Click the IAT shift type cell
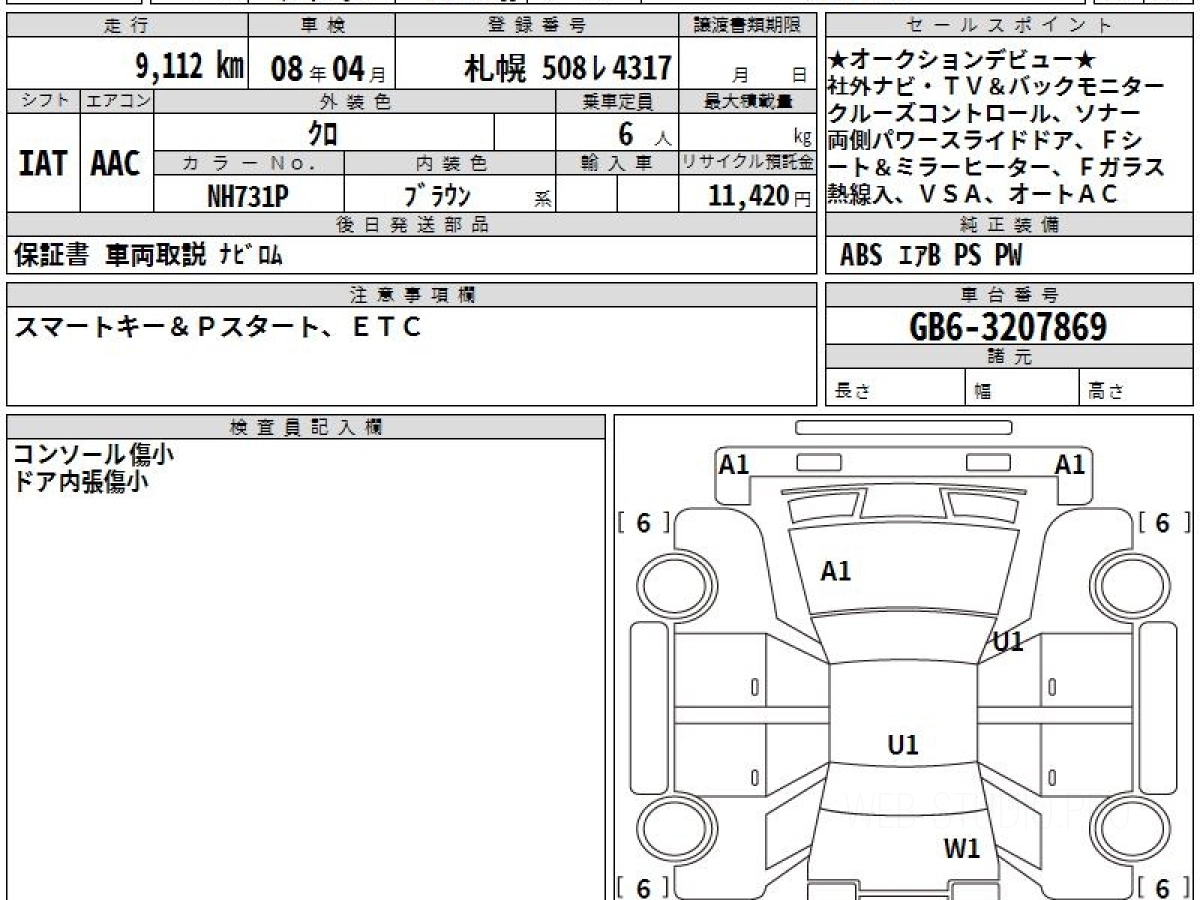 pos(42,163)
